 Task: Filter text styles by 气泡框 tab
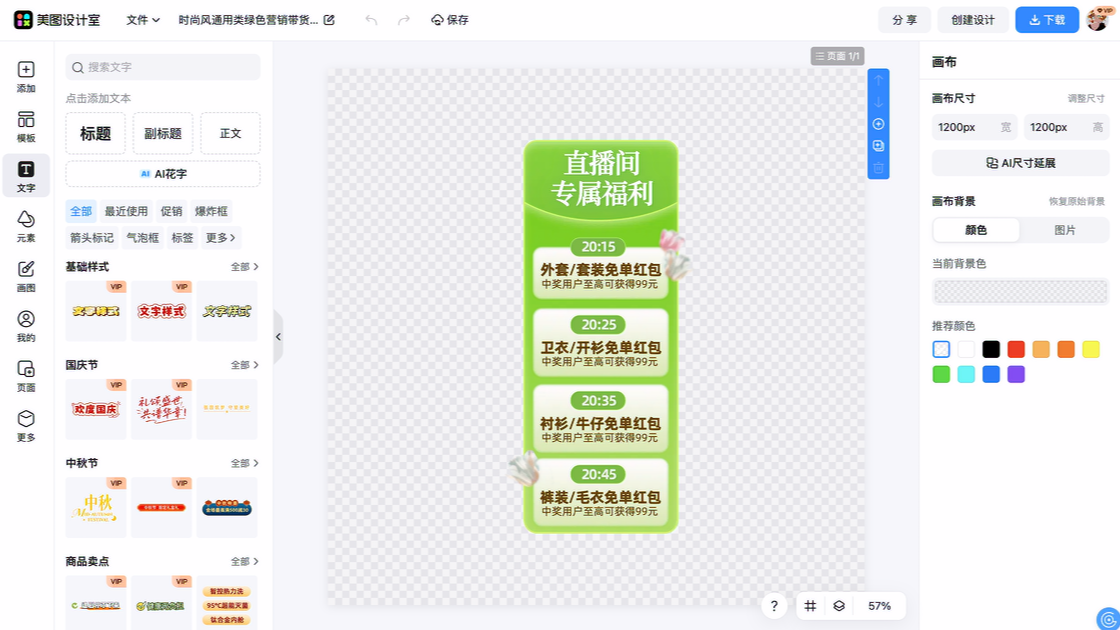point(142,238)
